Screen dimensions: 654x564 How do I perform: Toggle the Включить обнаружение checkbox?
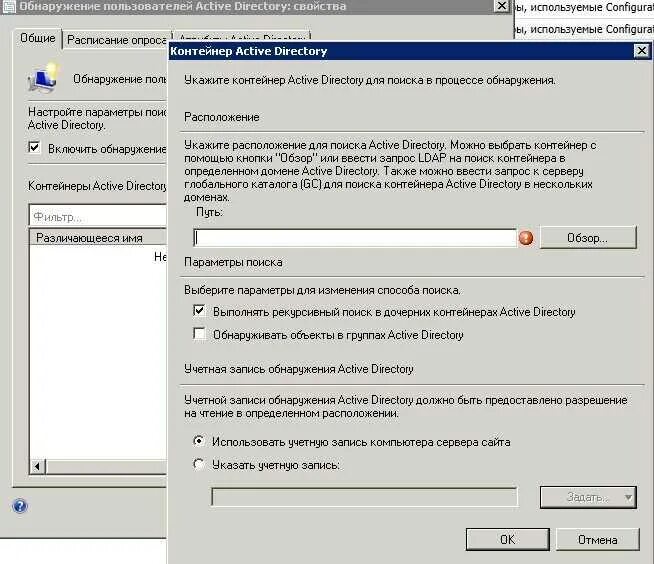coord(34,147)
